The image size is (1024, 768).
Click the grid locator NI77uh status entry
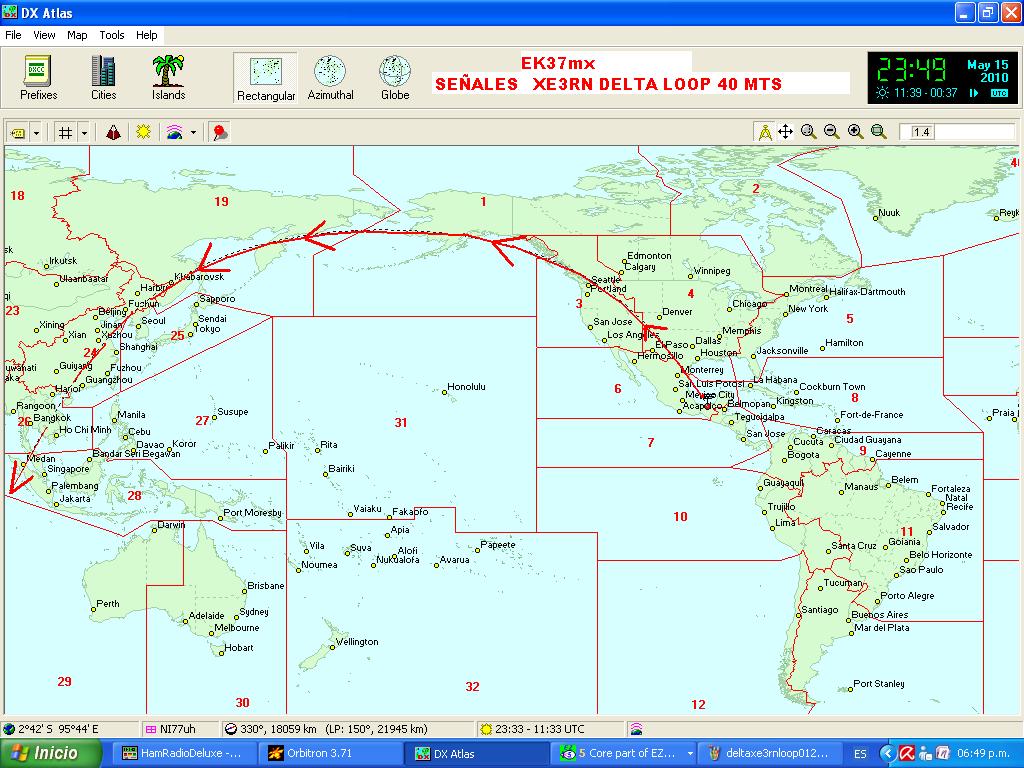pos(178,729)
